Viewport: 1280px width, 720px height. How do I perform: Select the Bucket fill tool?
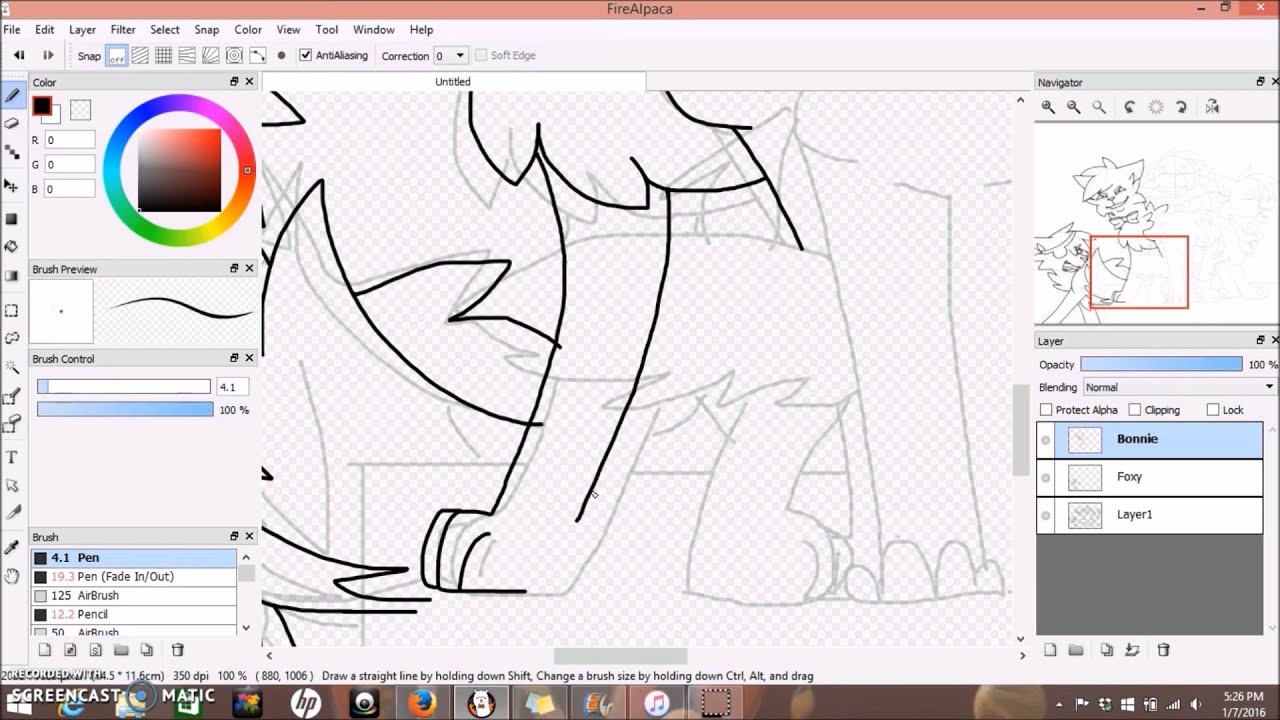point(12,246)
